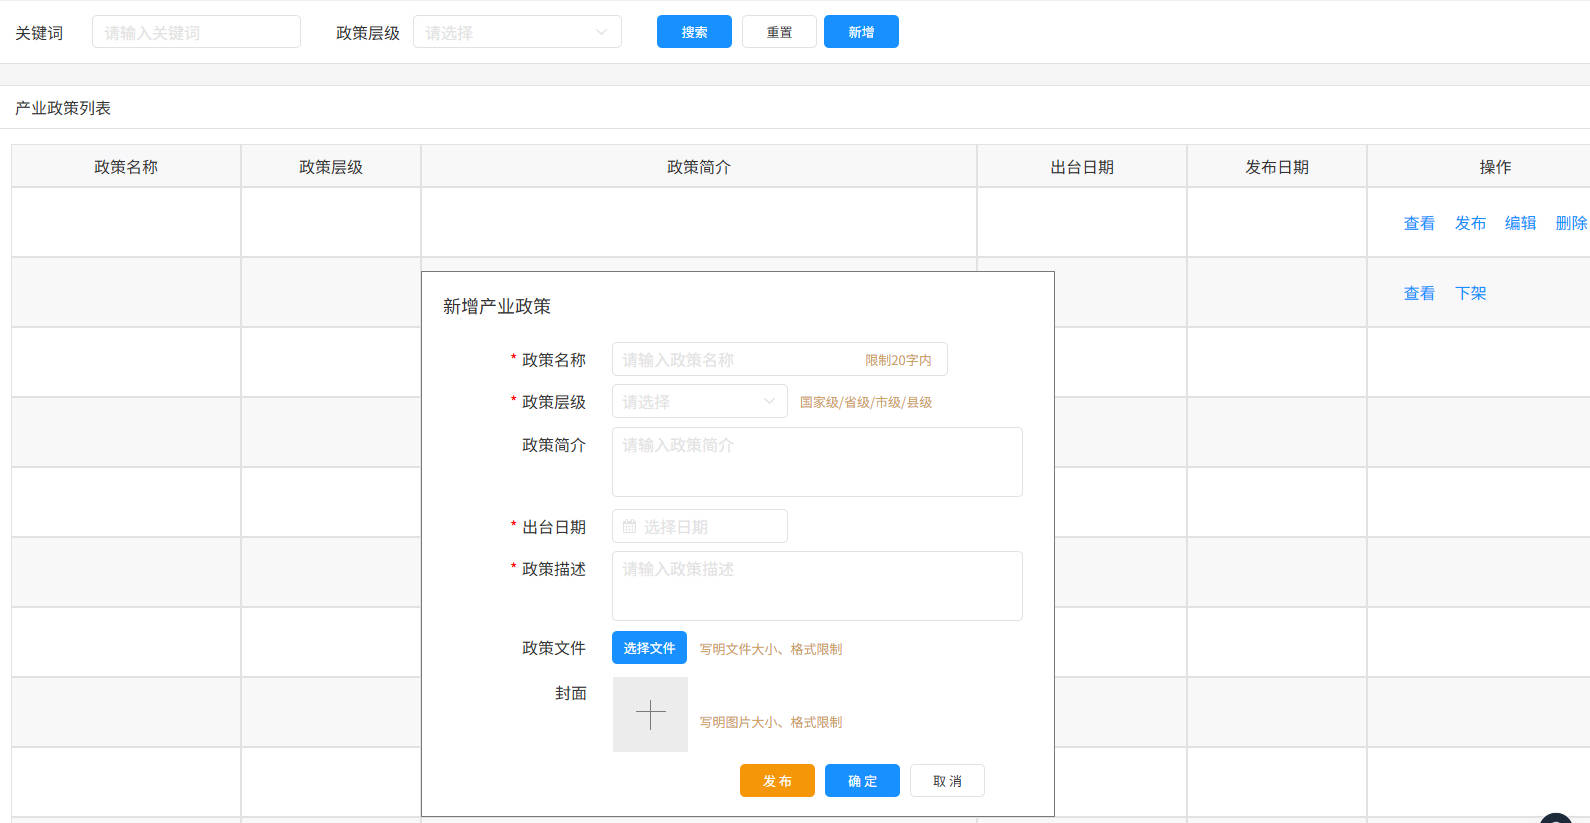1590x823 pixels.
Task: Click the 政策简介 column header
Action: coord(699,167)
